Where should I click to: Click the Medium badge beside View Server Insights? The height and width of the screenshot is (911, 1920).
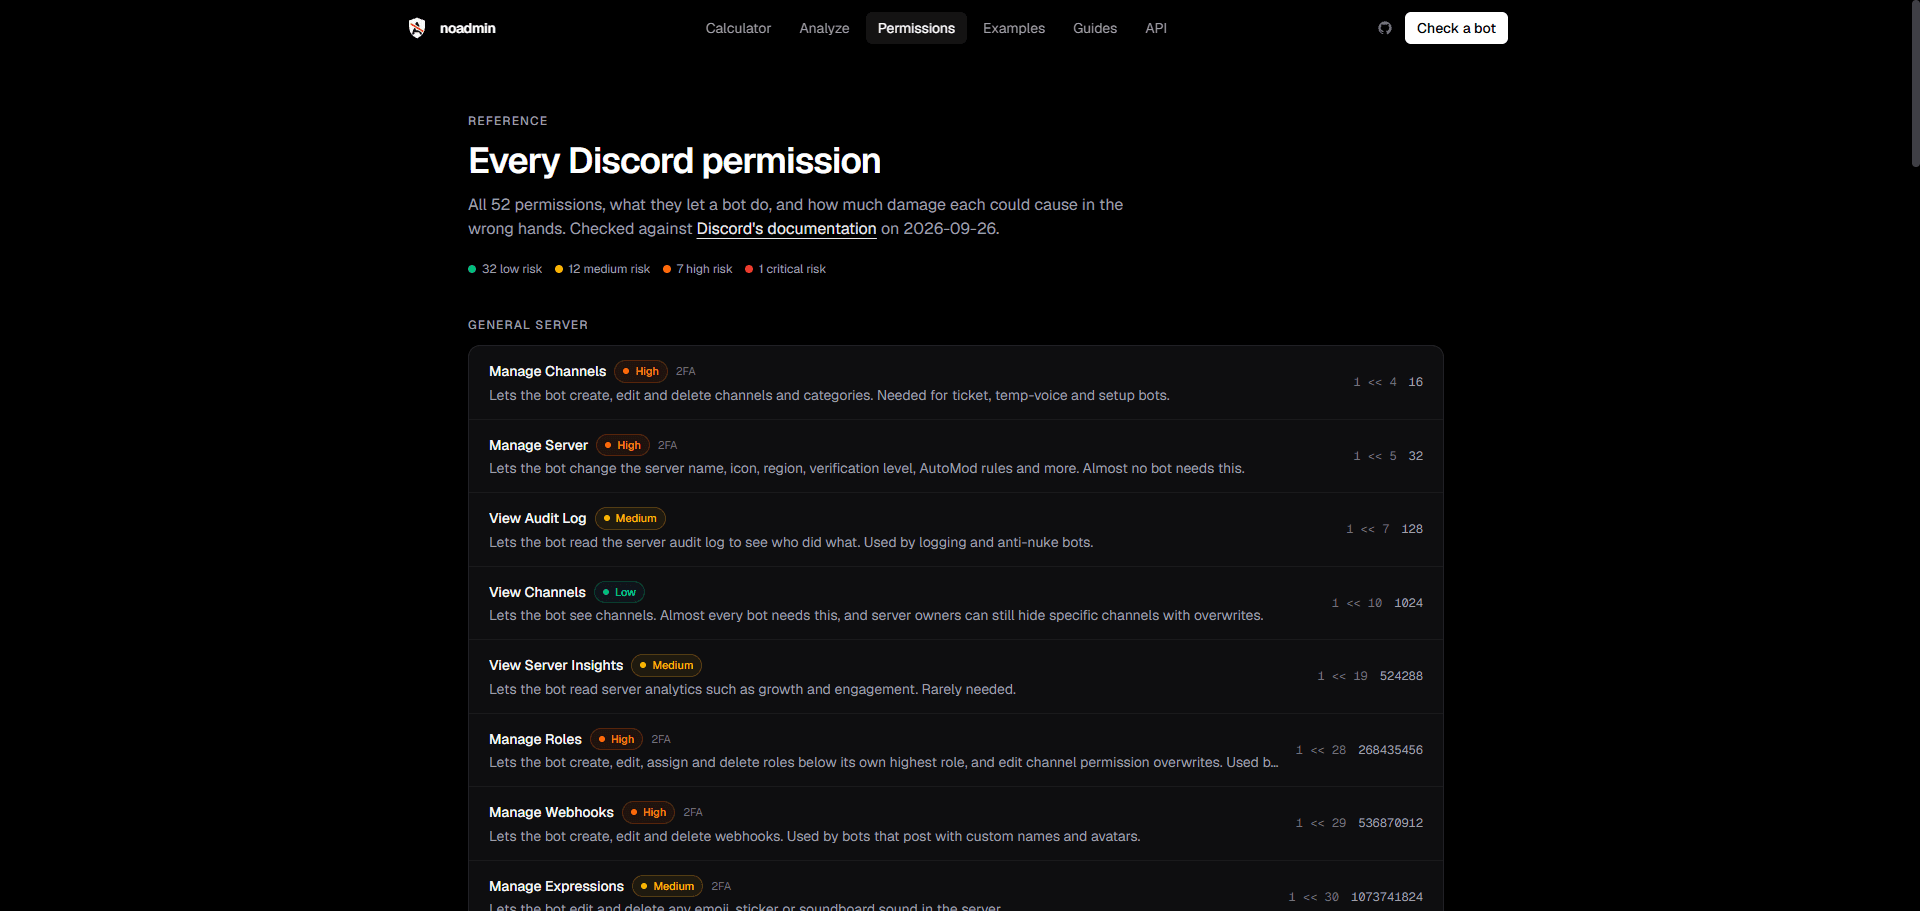click(x=667, y=665)
